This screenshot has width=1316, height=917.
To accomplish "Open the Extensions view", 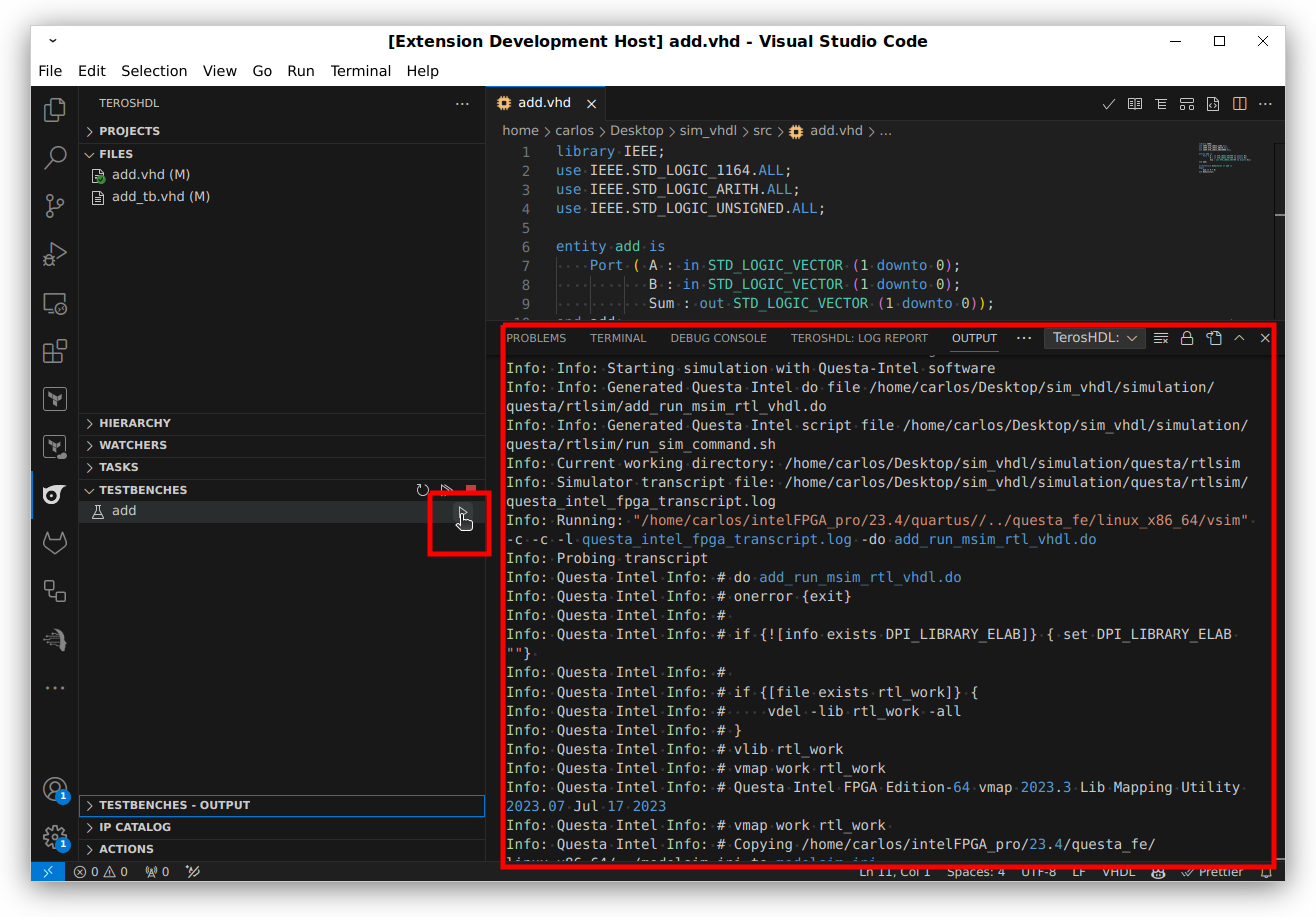I will (x=55, y=351).
